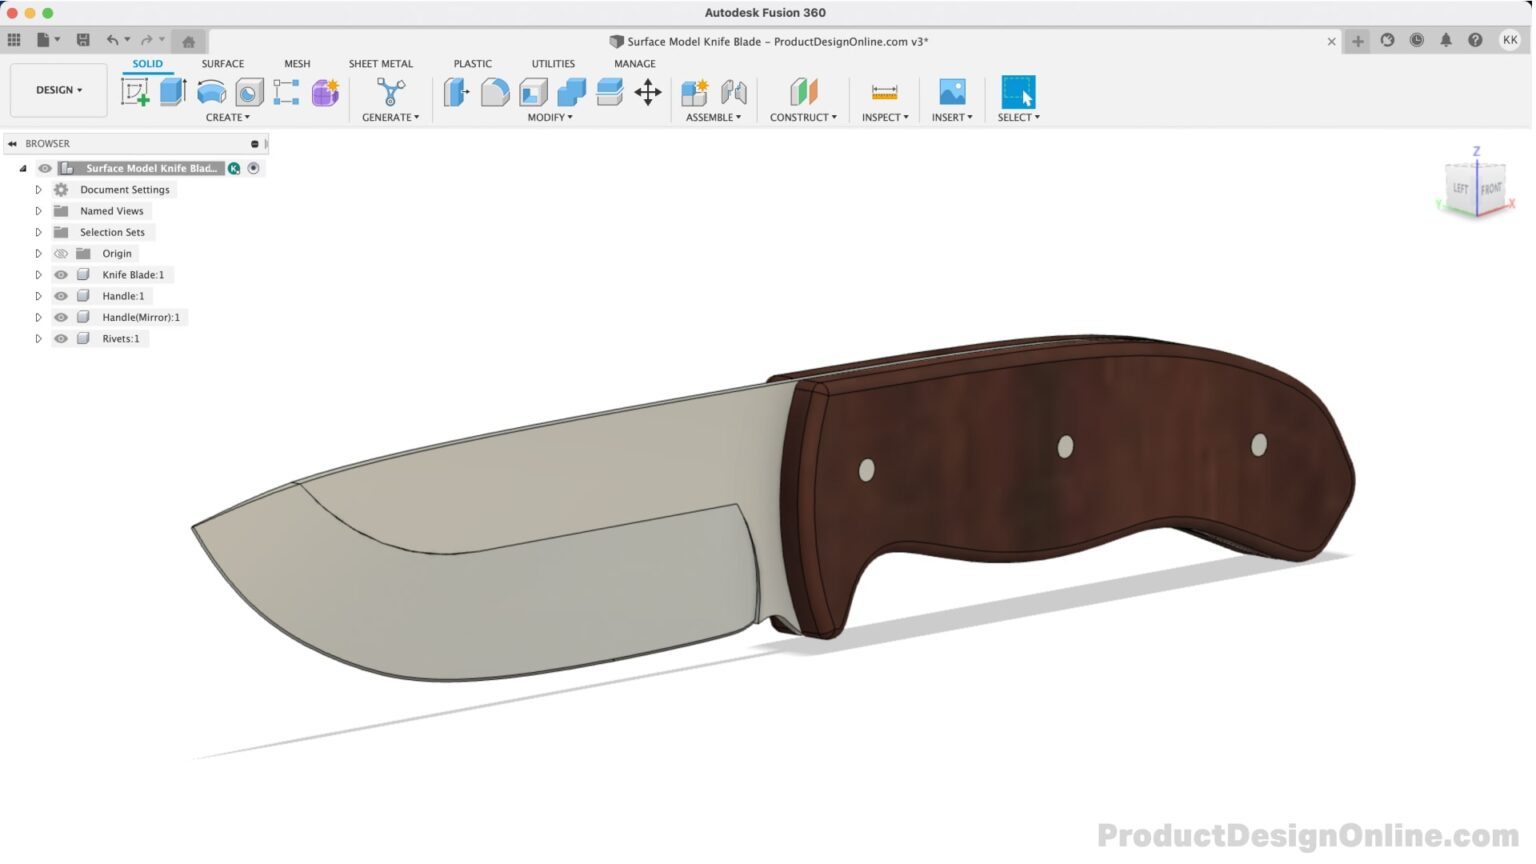Use the Joint tool in Assemble
The width and height of the screenshot is (1536, 864).
[735, 92]
